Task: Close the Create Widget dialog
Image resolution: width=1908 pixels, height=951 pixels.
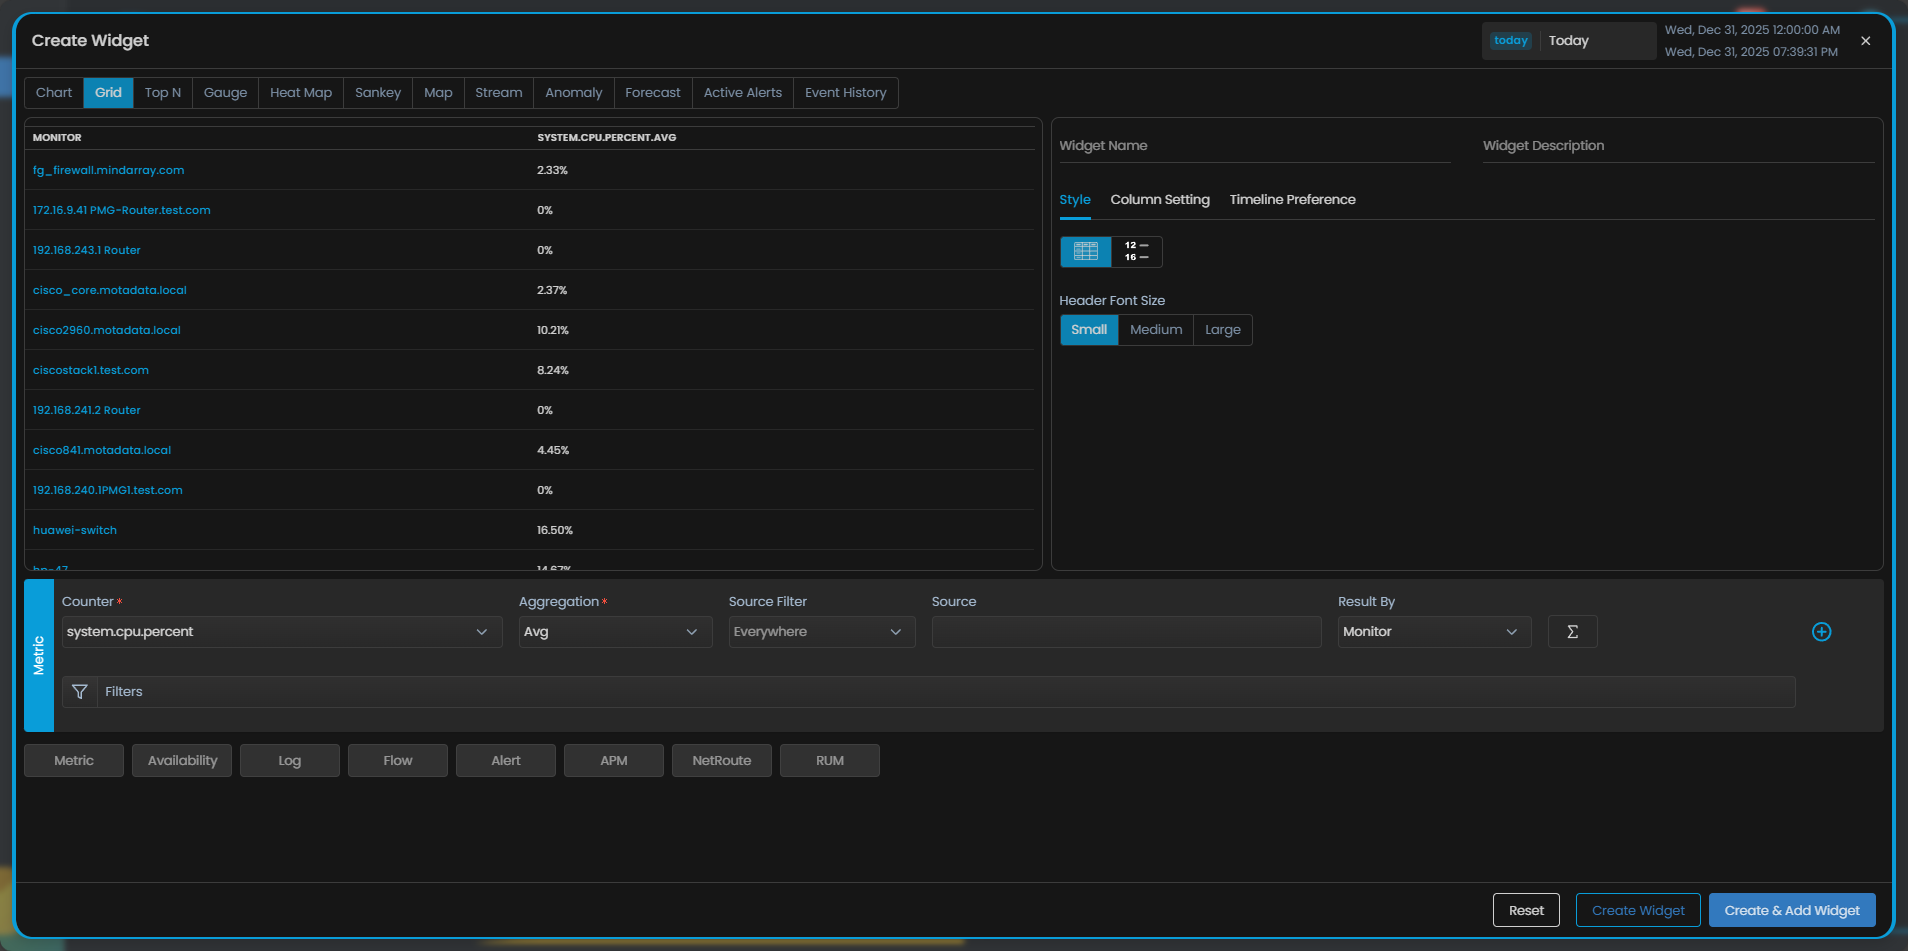Action: pos(1865,41)
